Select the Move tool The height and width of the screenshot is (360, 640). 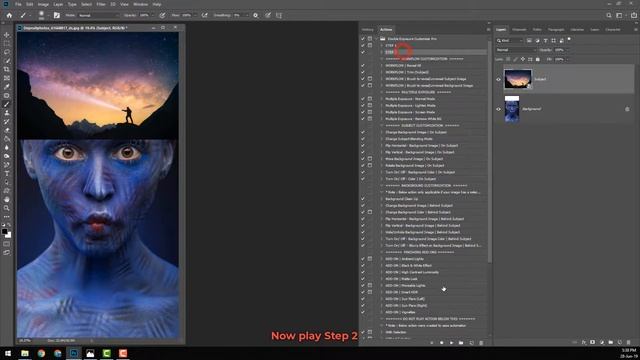pyautogui.click(x=7, y=35)
